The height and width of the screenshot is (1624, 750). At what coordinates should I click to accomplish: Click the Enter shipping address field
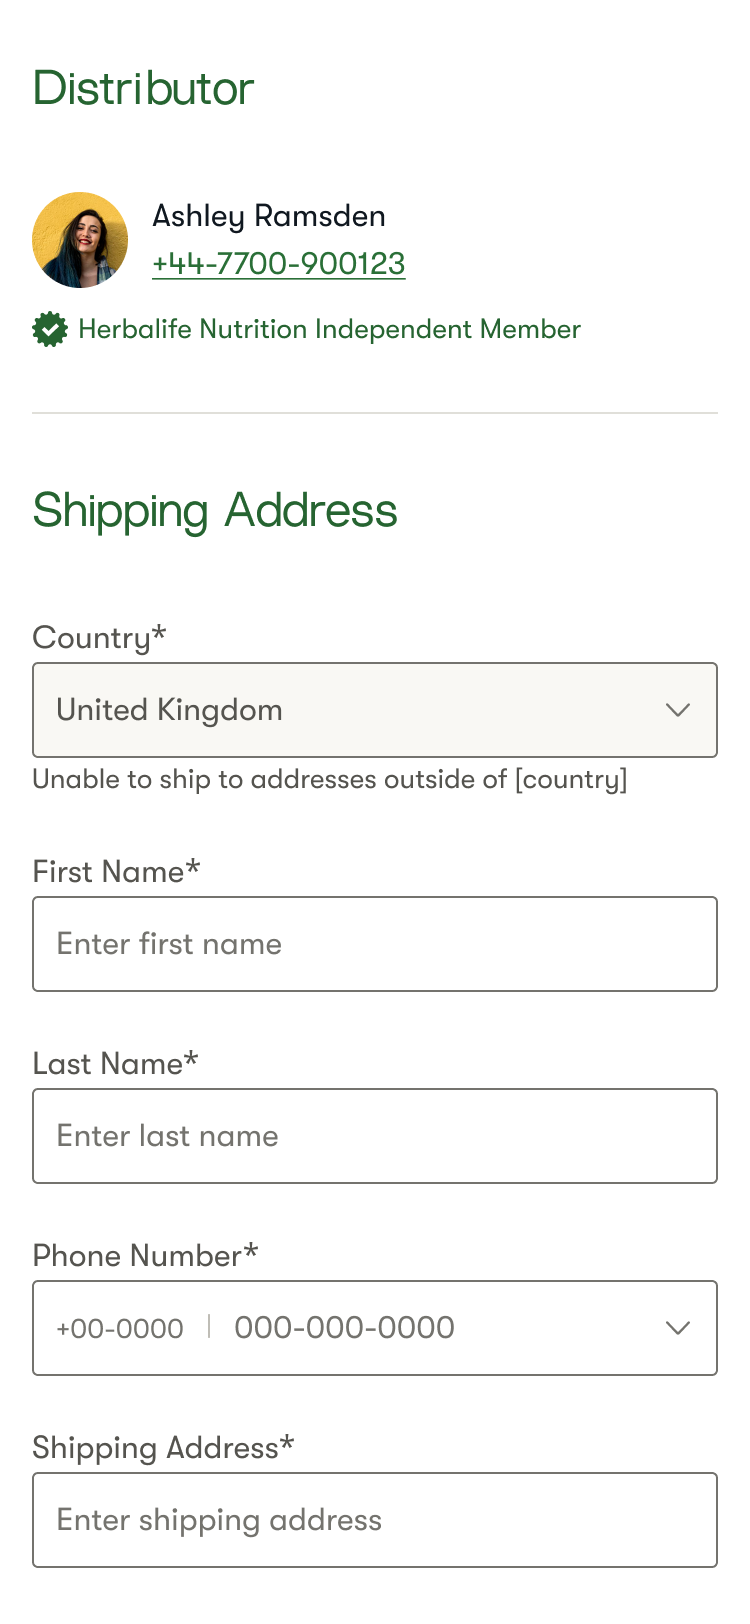pyautogui.click(x=375, y=1520)
